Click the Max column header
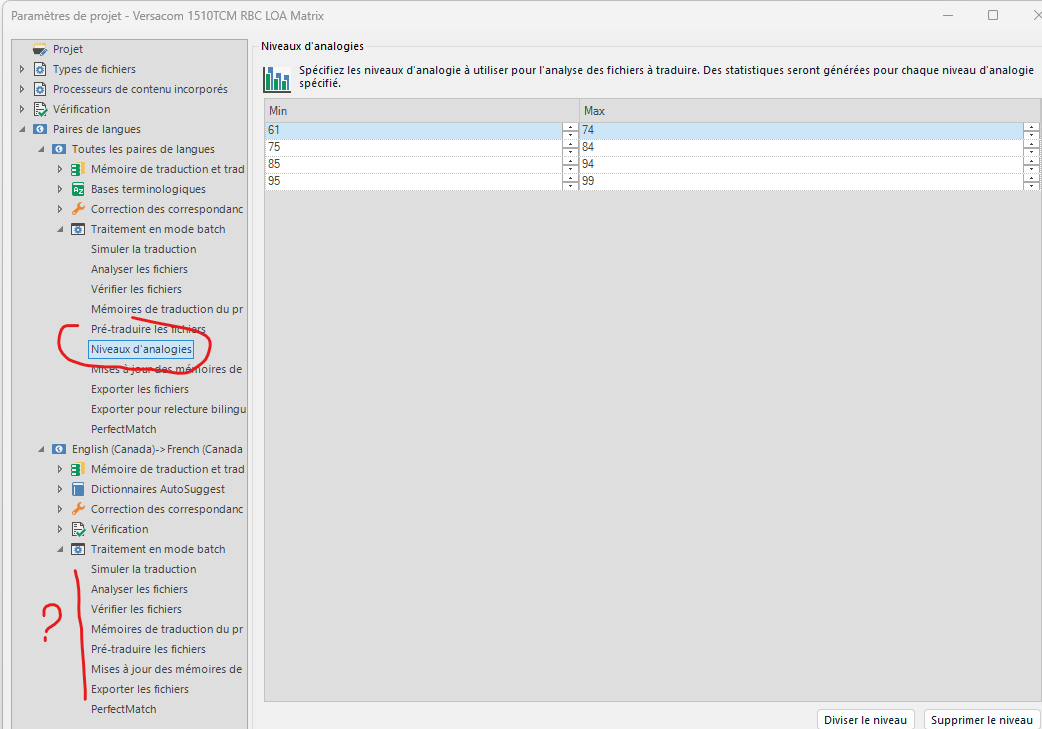 809,111
